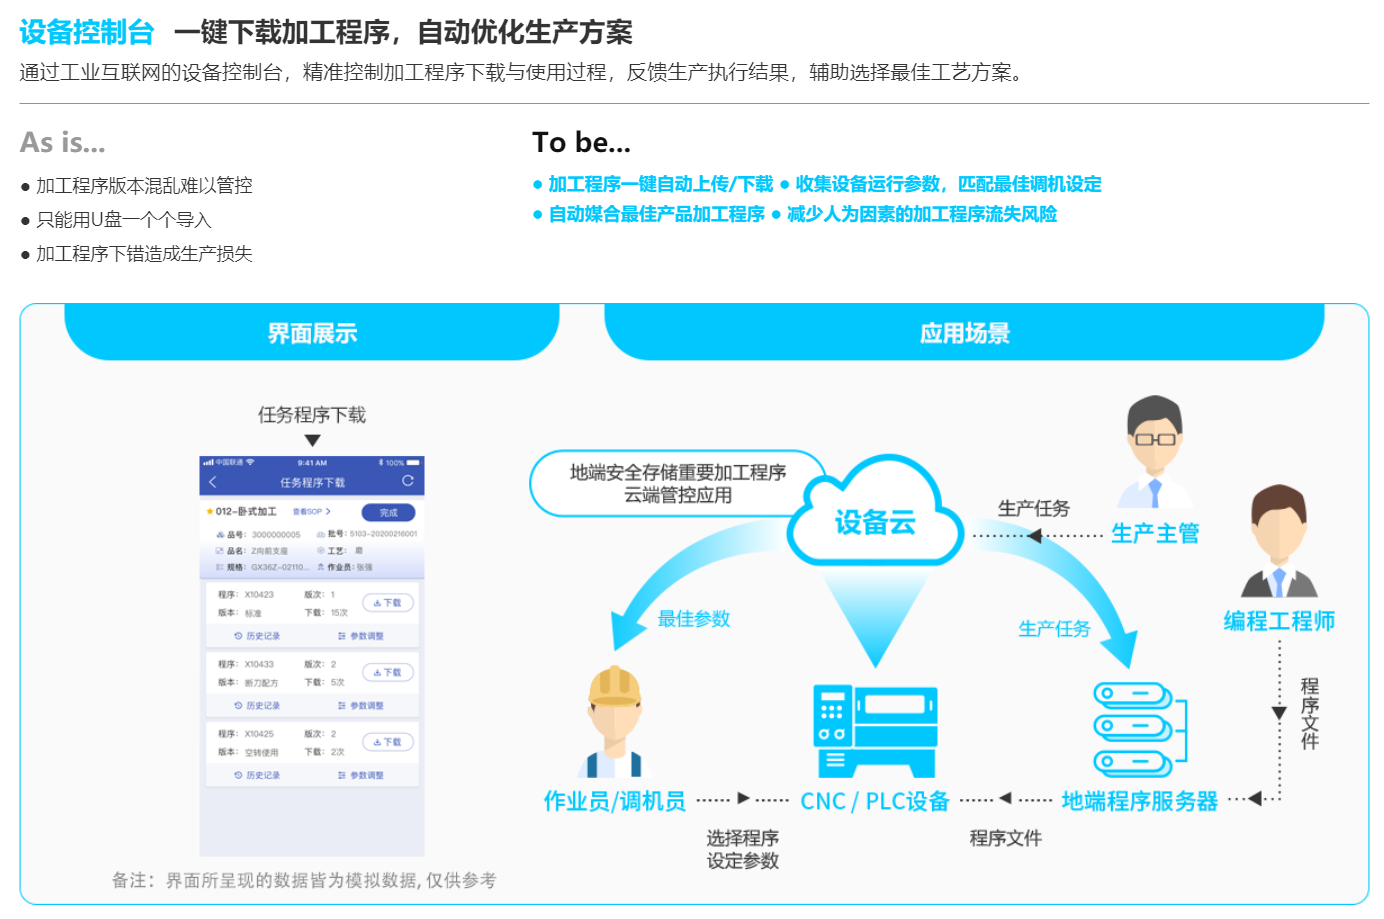Switch to the 应用场景 tab

pos(964,333)
